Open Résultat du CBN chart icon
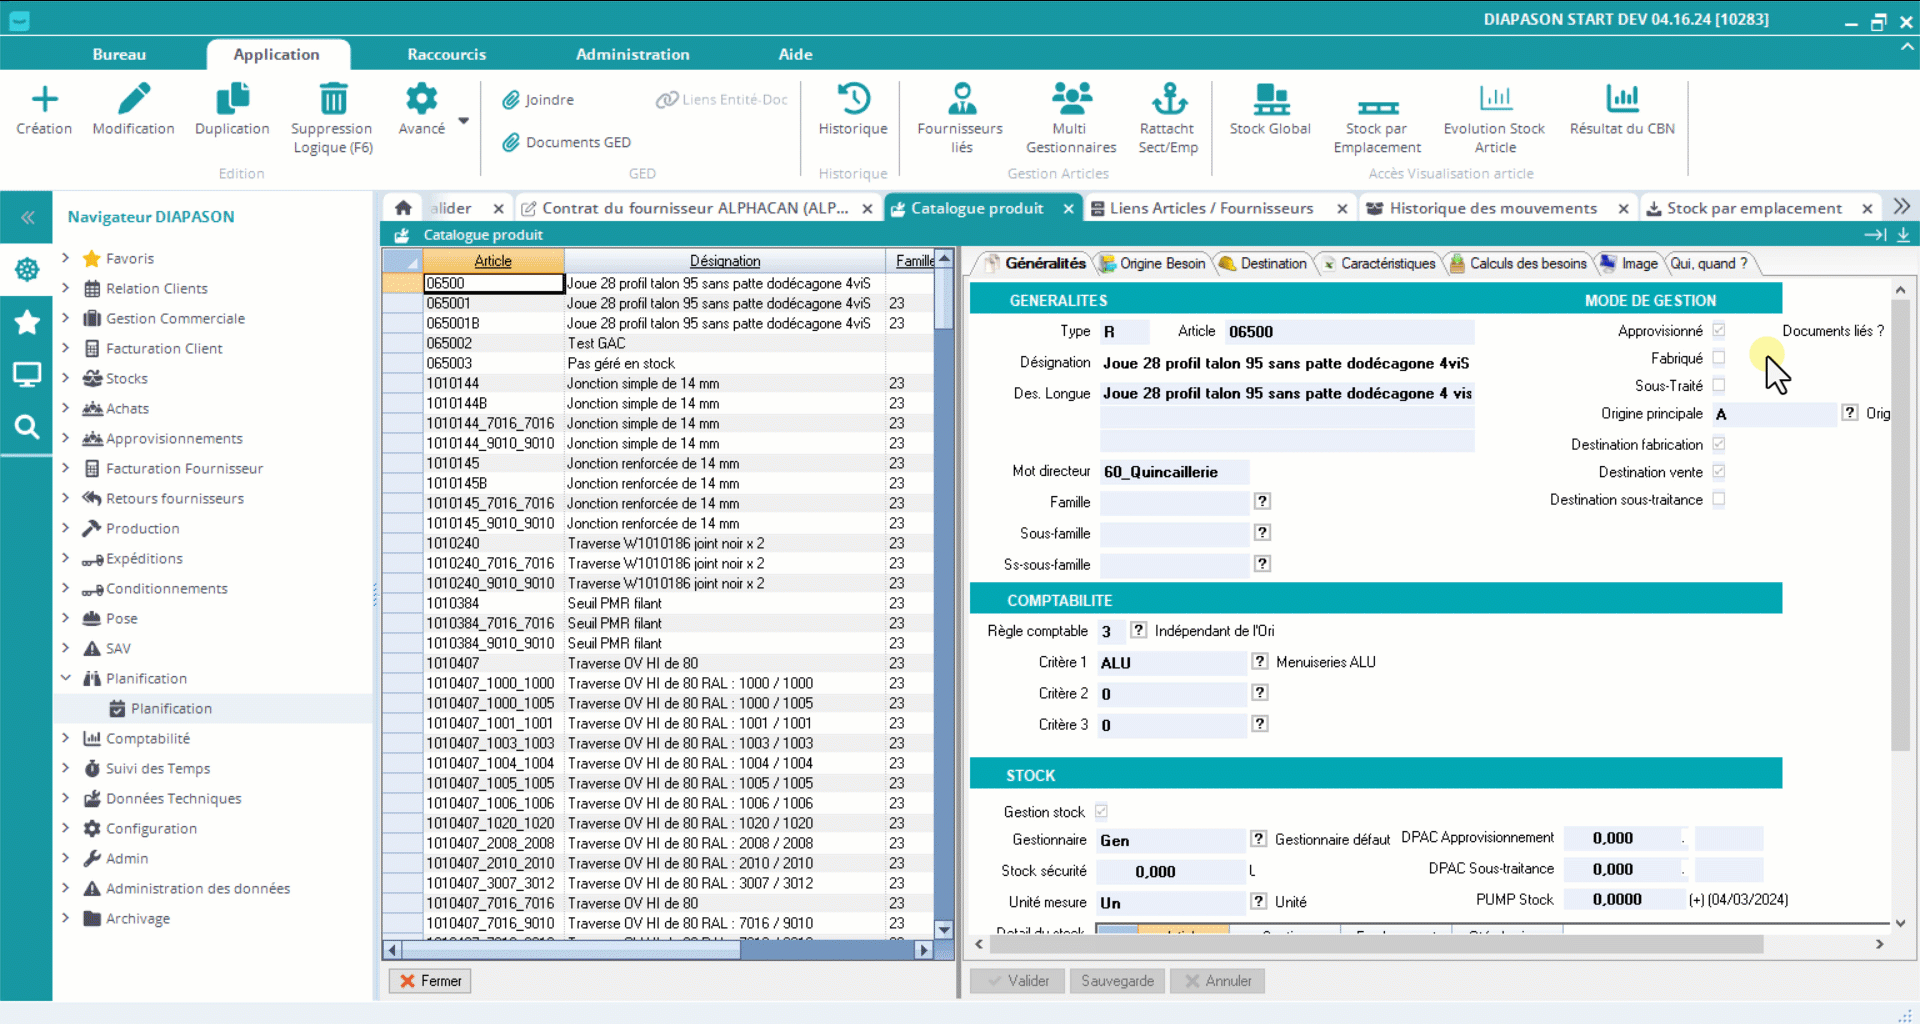The width and height of the screenshot is (1920, 1024). pos(1621,99)
